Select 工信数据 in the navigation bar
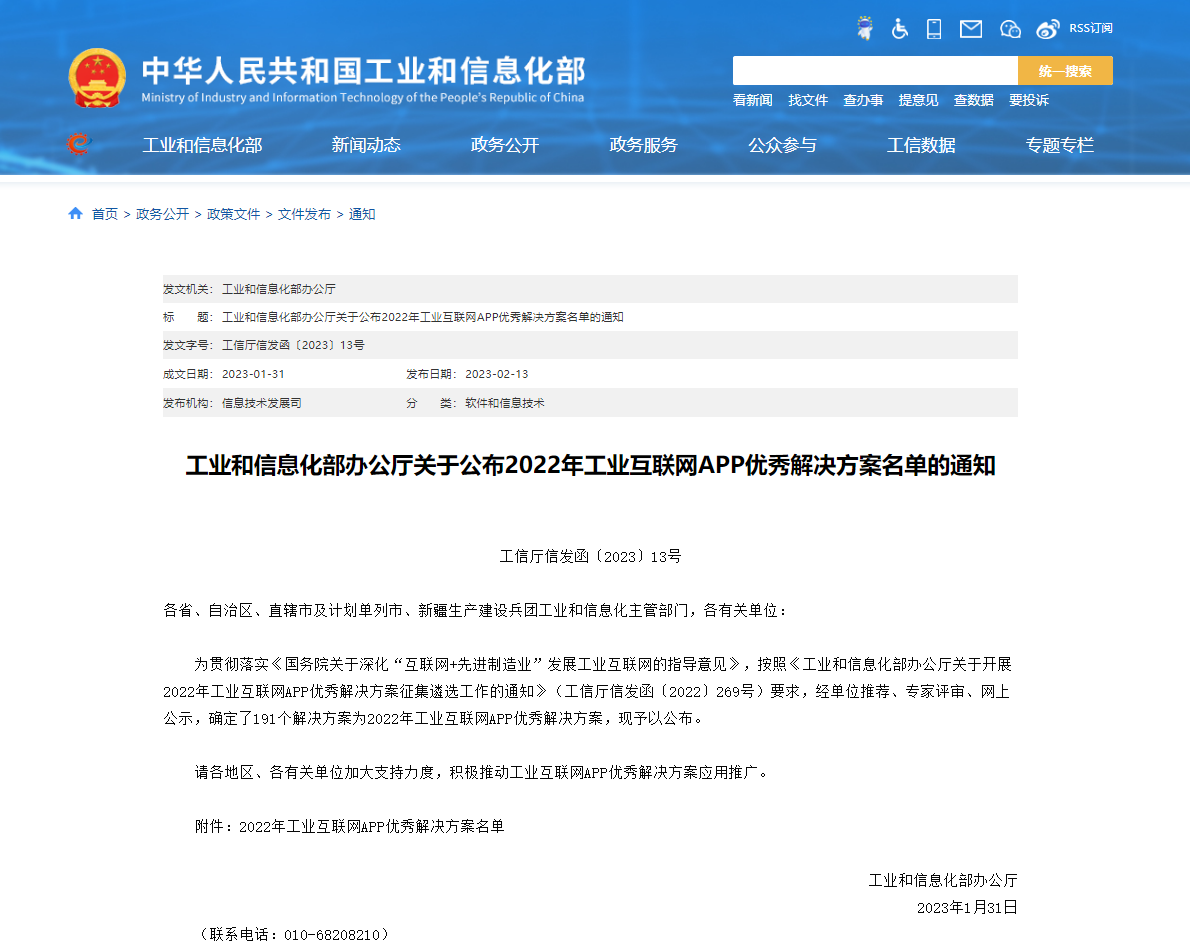1190x944 pixels. tap(921, 144)
